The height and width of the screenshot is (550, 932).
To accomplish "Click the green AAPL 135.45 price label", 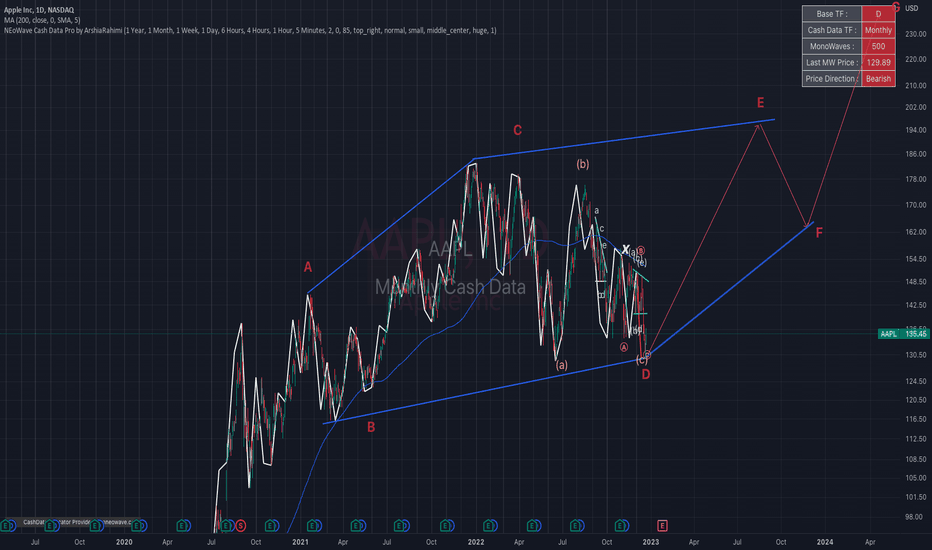I will [x=904, y=334].
